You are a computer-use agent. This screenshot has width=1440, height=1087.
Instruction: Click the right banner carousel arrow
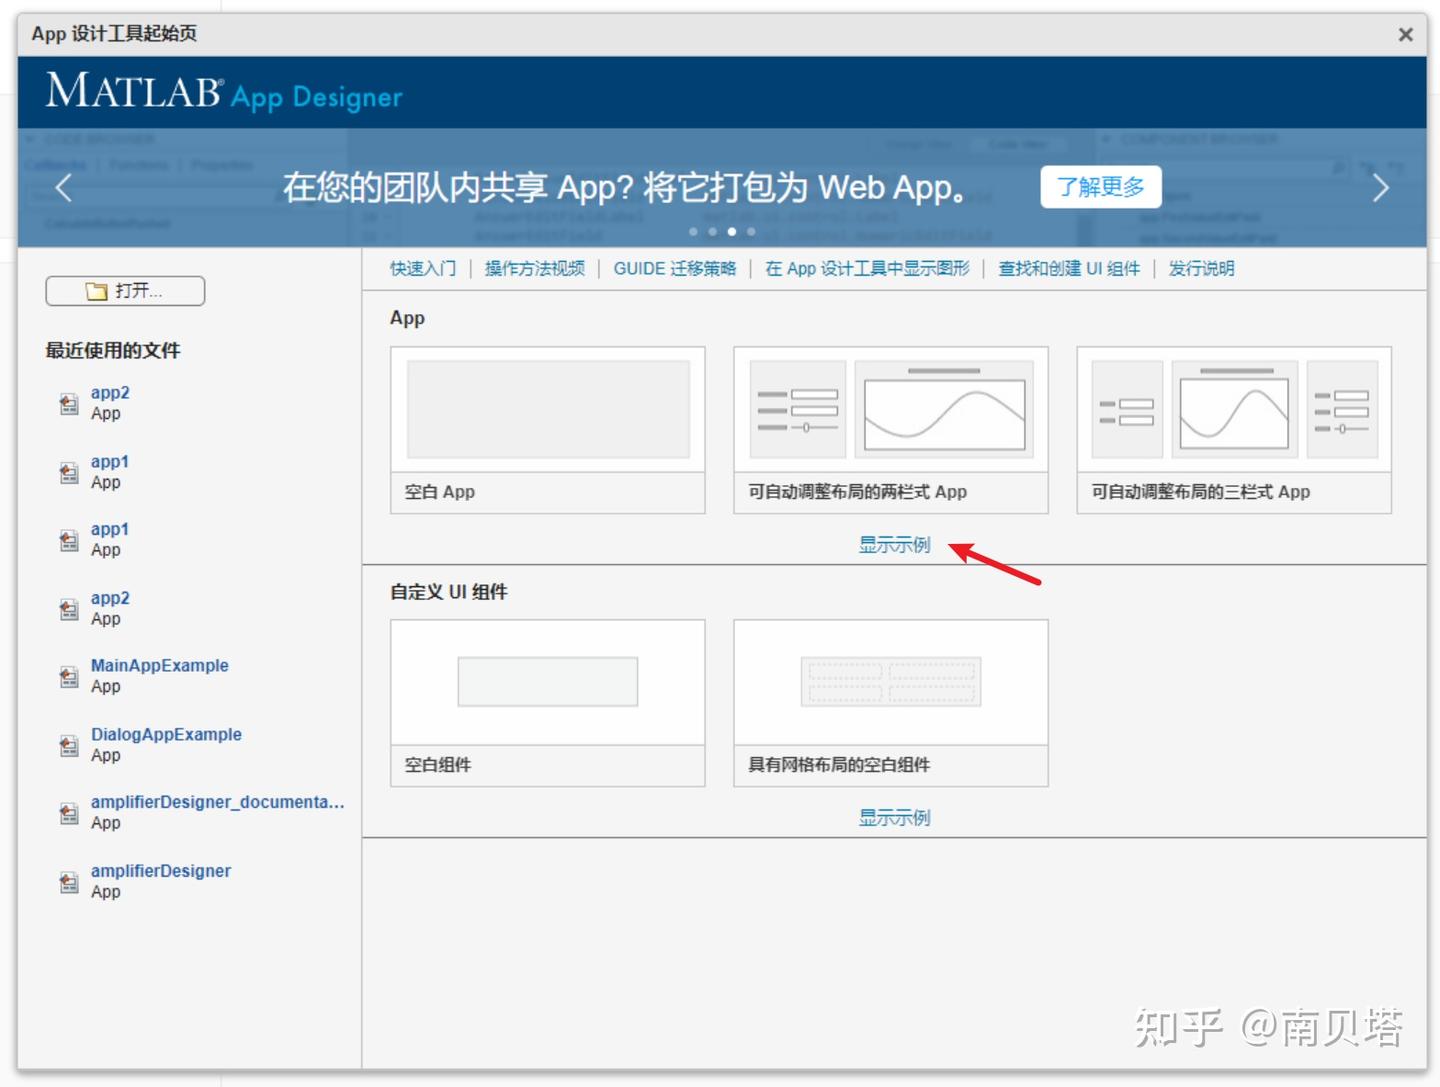(x=1381, y=187)
